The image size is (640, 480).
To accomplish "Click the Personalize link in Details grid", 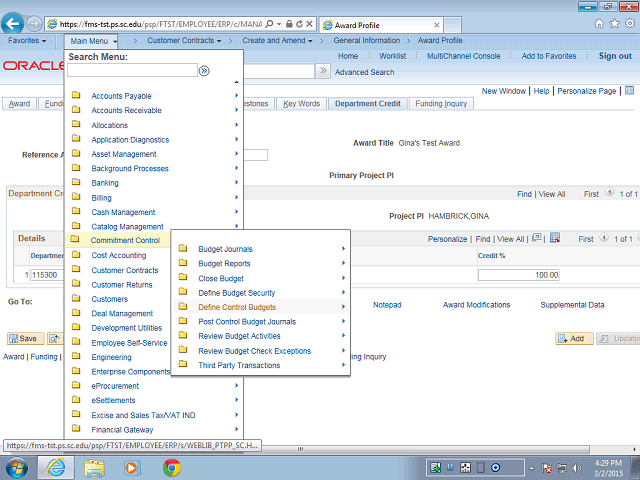I will point(447,239).
